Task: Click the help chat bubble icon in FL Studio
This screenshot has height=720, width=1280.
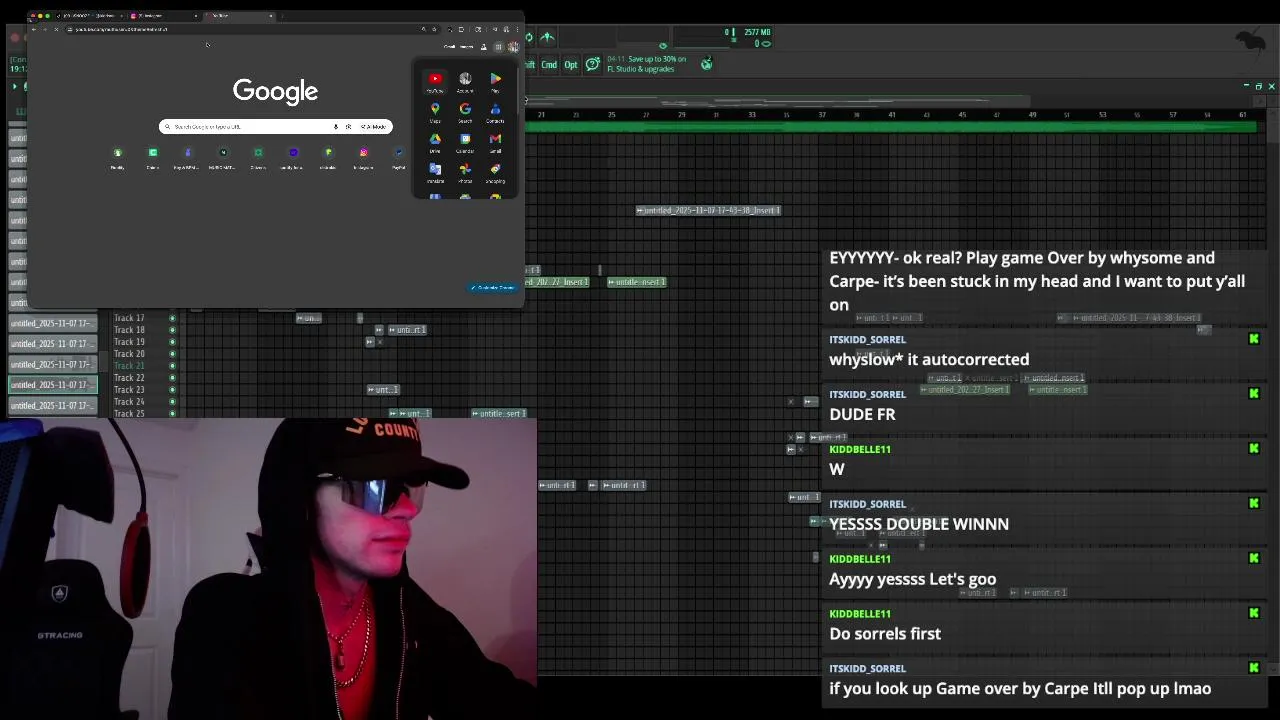Action: click(x=593, y=64)
